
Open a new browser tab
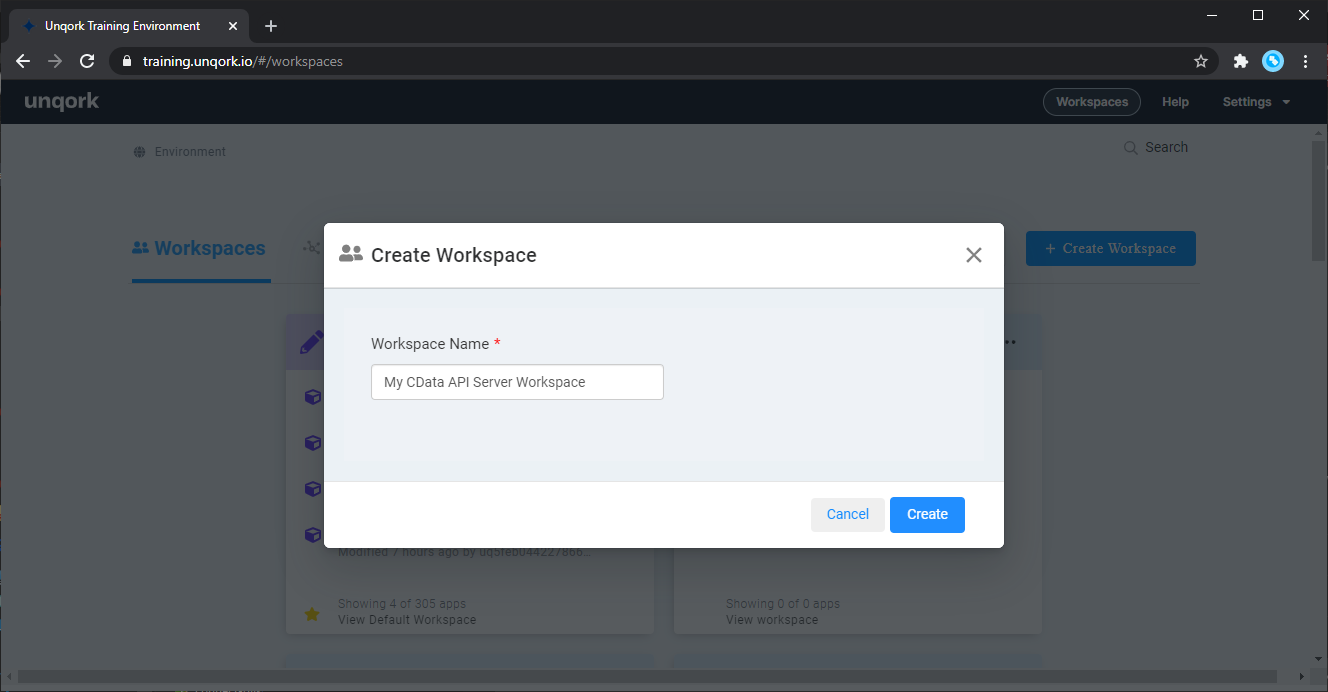click(x=270, y=26)
